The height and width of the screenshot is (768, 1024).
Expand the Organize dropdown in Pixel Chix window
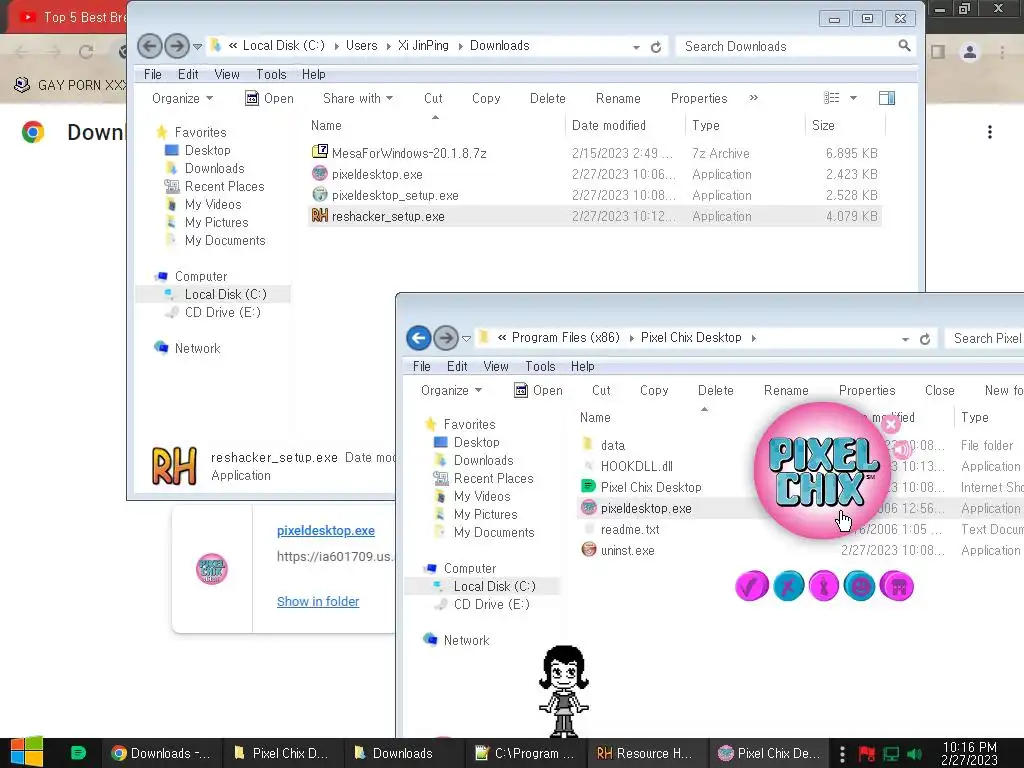point(451,391)
